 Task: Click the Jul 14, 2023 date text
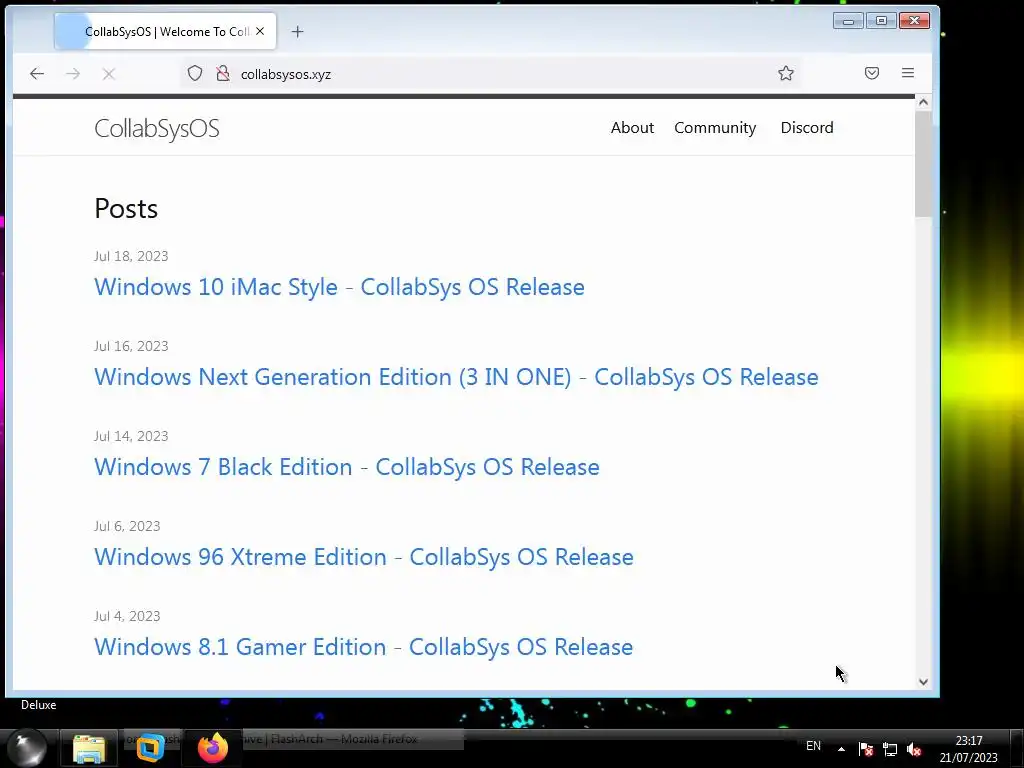click(131, 436)
